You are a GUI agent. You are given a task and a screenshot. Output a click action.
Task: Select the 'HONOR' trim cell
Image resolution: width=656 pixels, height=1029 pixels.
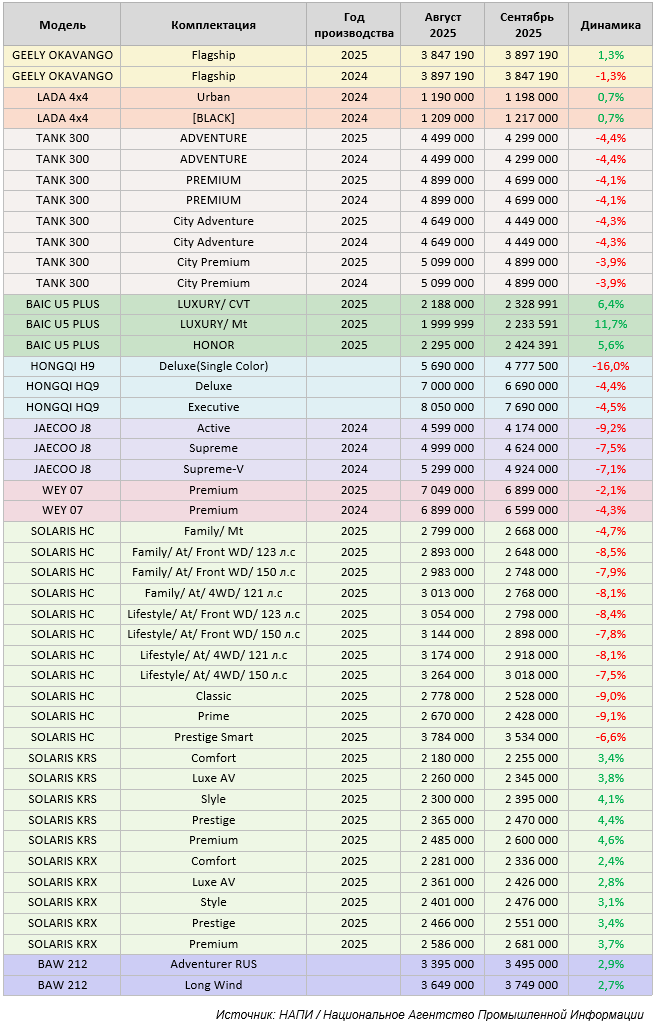click(x=213, y=345)
